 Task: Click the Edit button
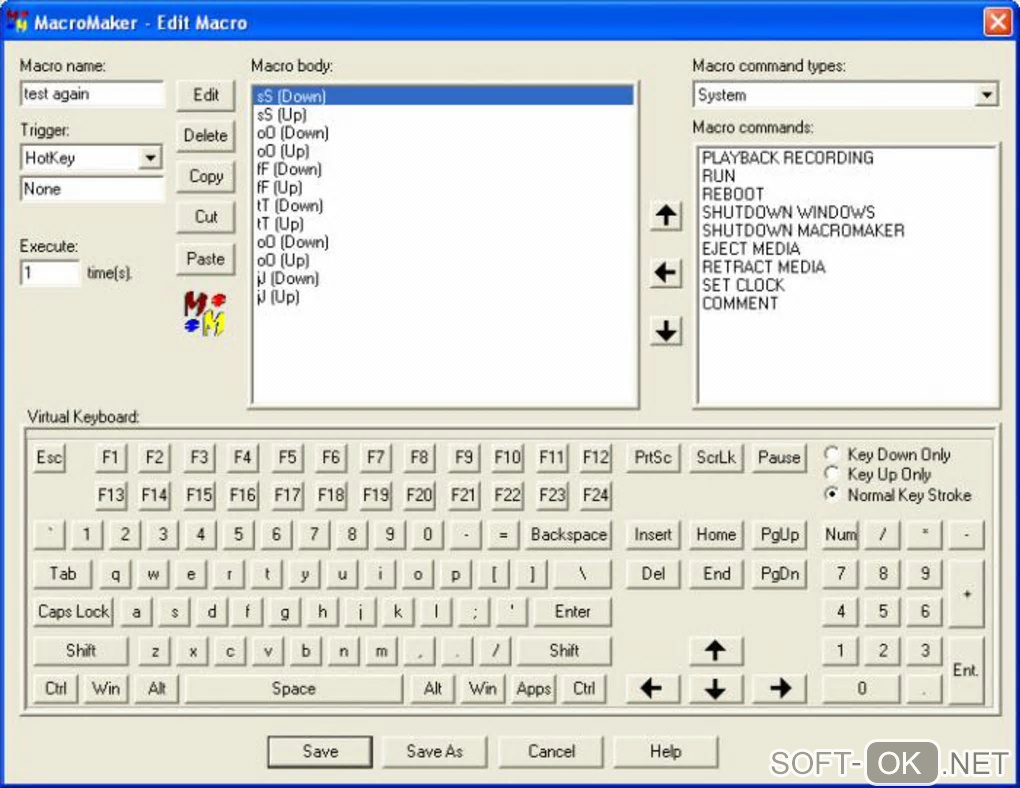point(206,95)
